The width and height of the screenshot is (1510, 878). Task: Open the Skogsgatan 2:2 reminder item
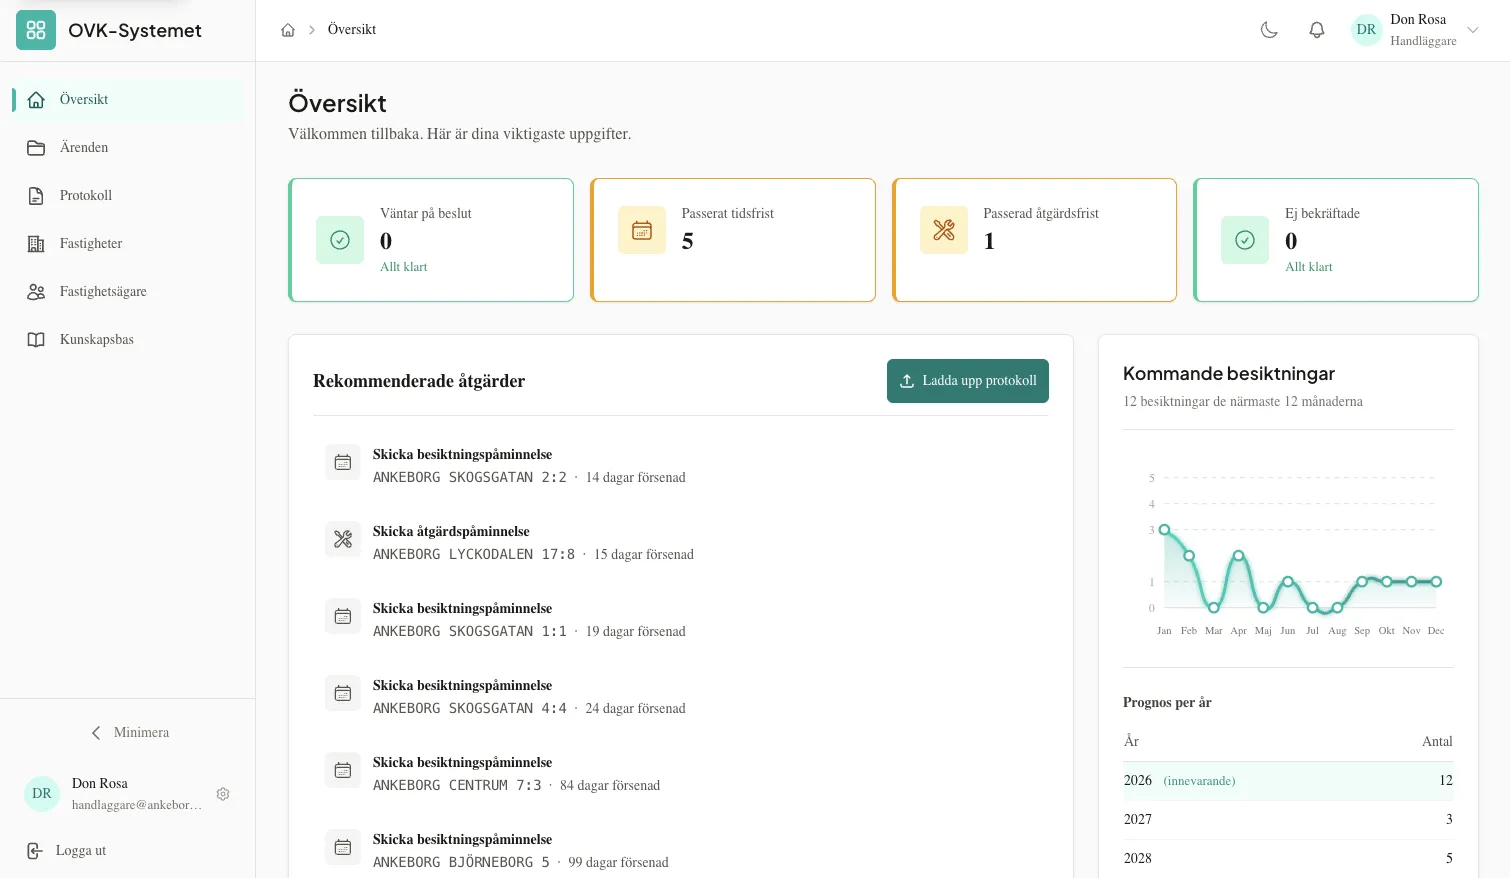tap(529, 466)
